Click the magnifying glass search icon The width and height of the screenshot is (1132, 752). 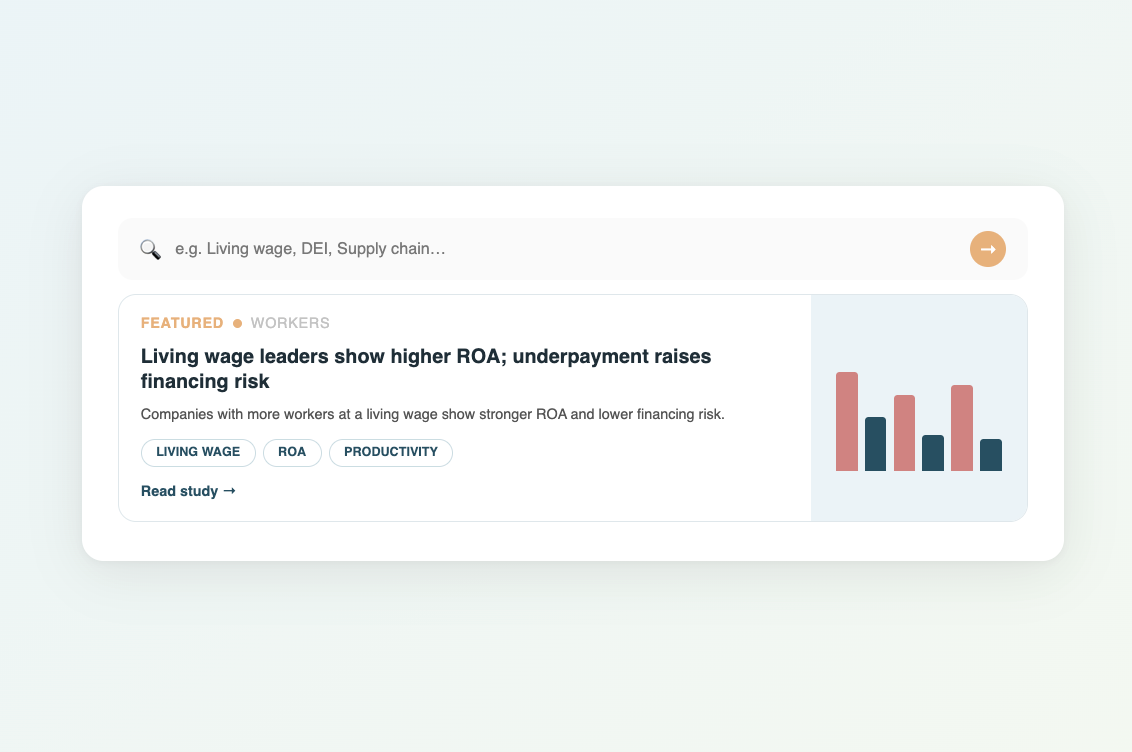pyautogui.click(x=150, y=249)
